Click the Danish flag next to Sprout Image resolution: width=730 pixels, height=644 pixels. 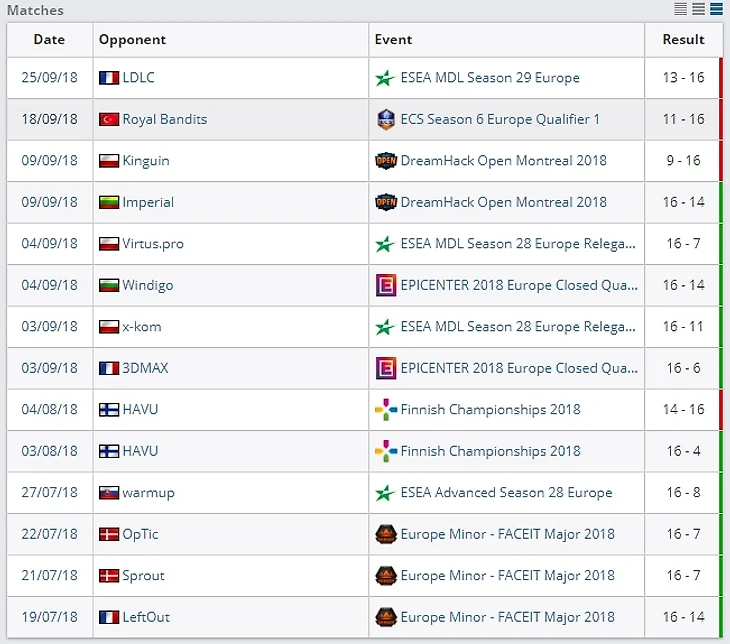click(x=109, y=576)
